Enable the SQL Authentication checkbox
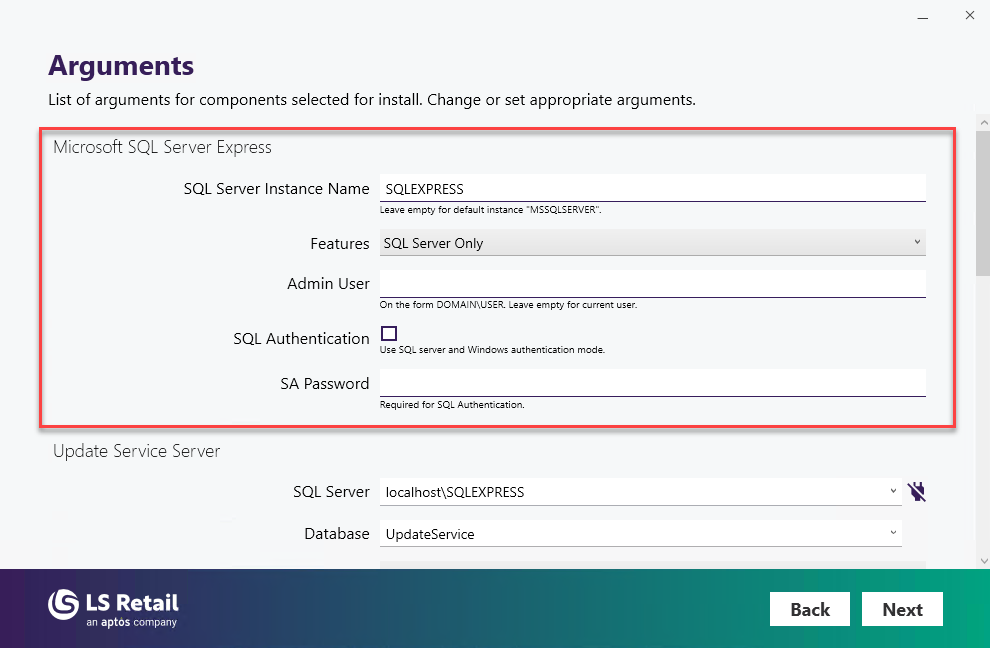990x648 pixels. click(x=389, y=334)
